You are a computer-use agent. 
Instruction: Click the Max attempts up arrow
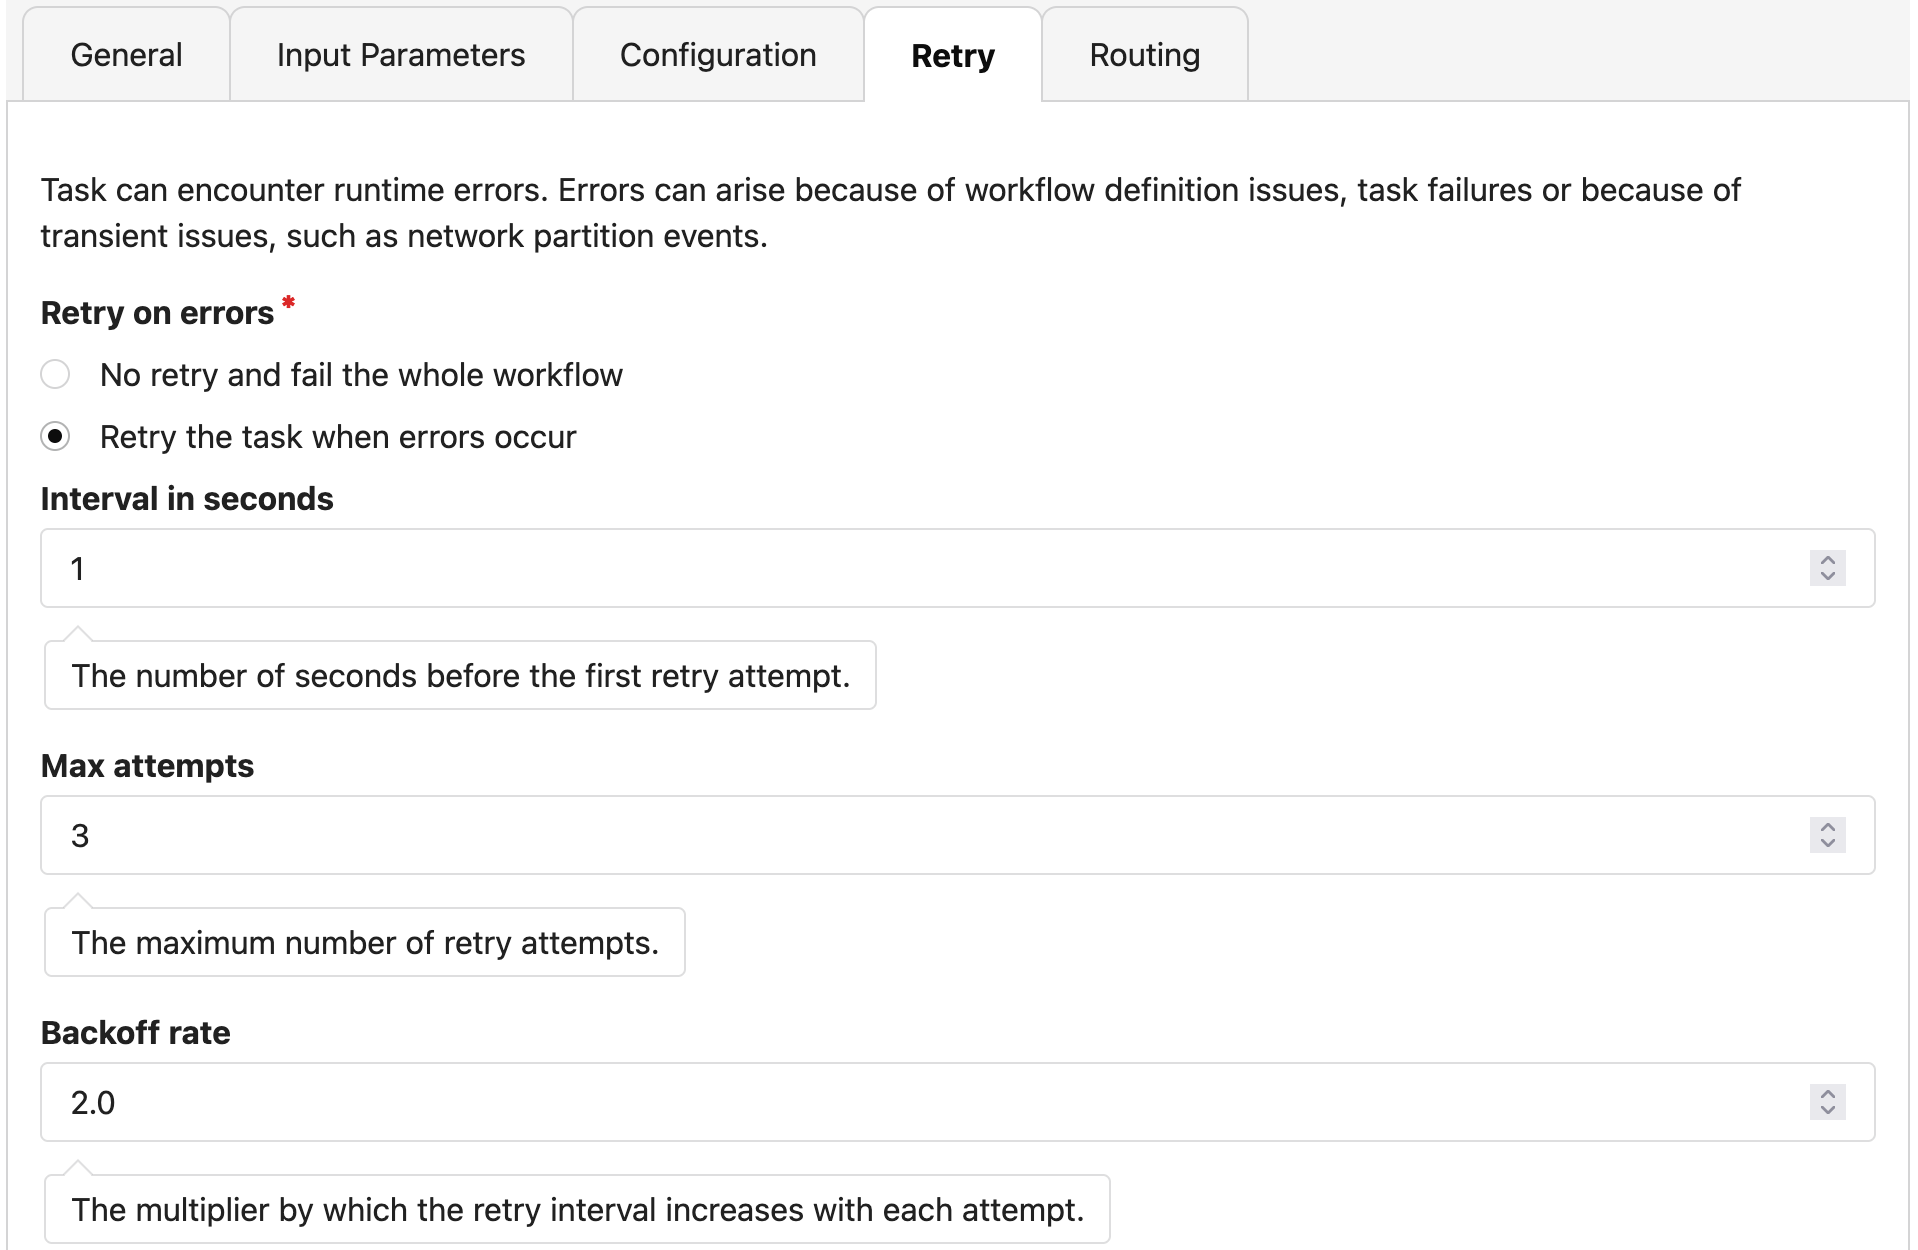click(x=1827, y=827)
